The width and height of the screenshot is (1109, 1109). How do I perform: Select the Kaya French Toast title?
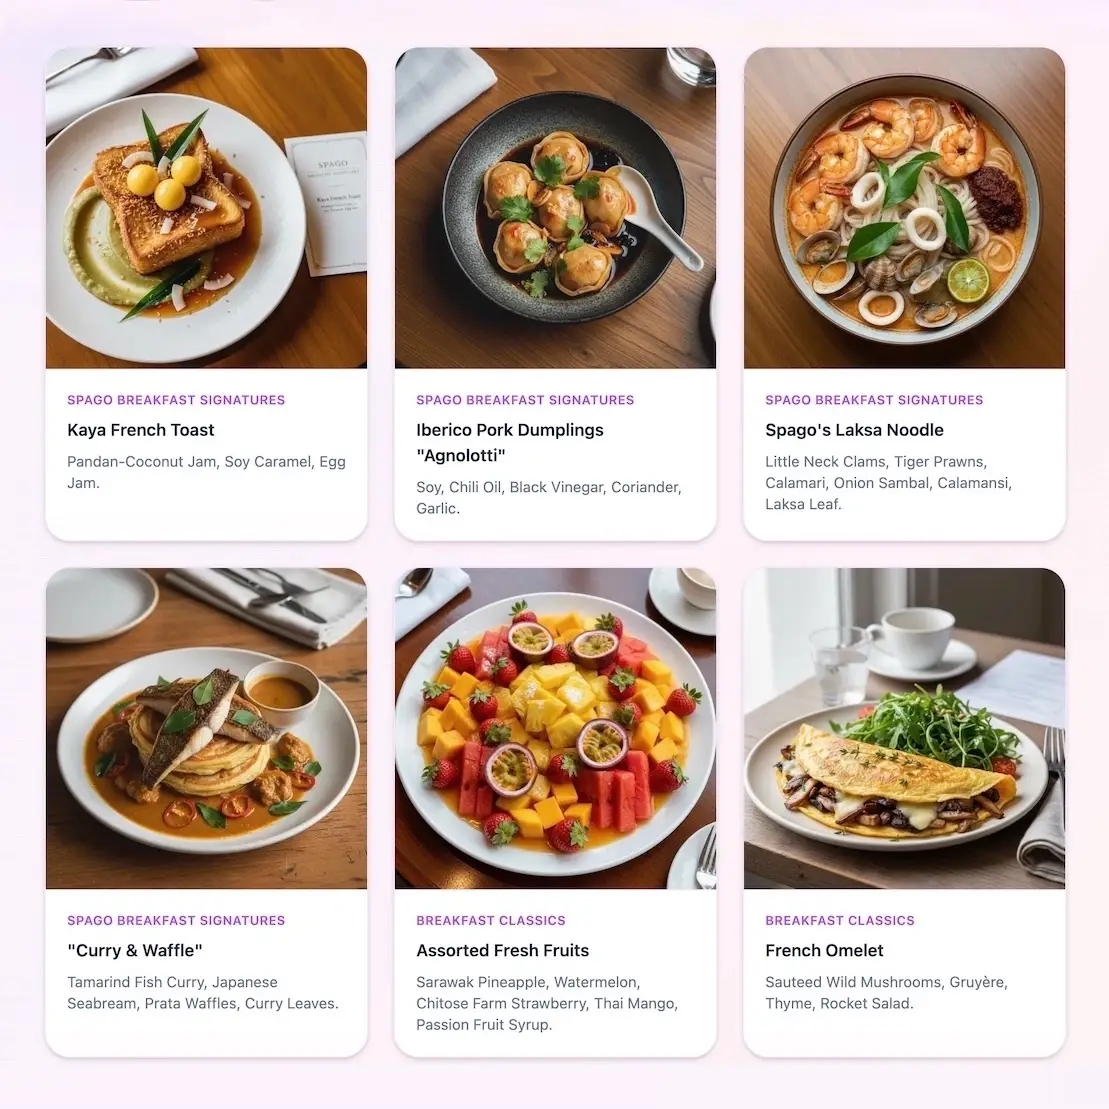pyautogui.click(x=141, y=430)
